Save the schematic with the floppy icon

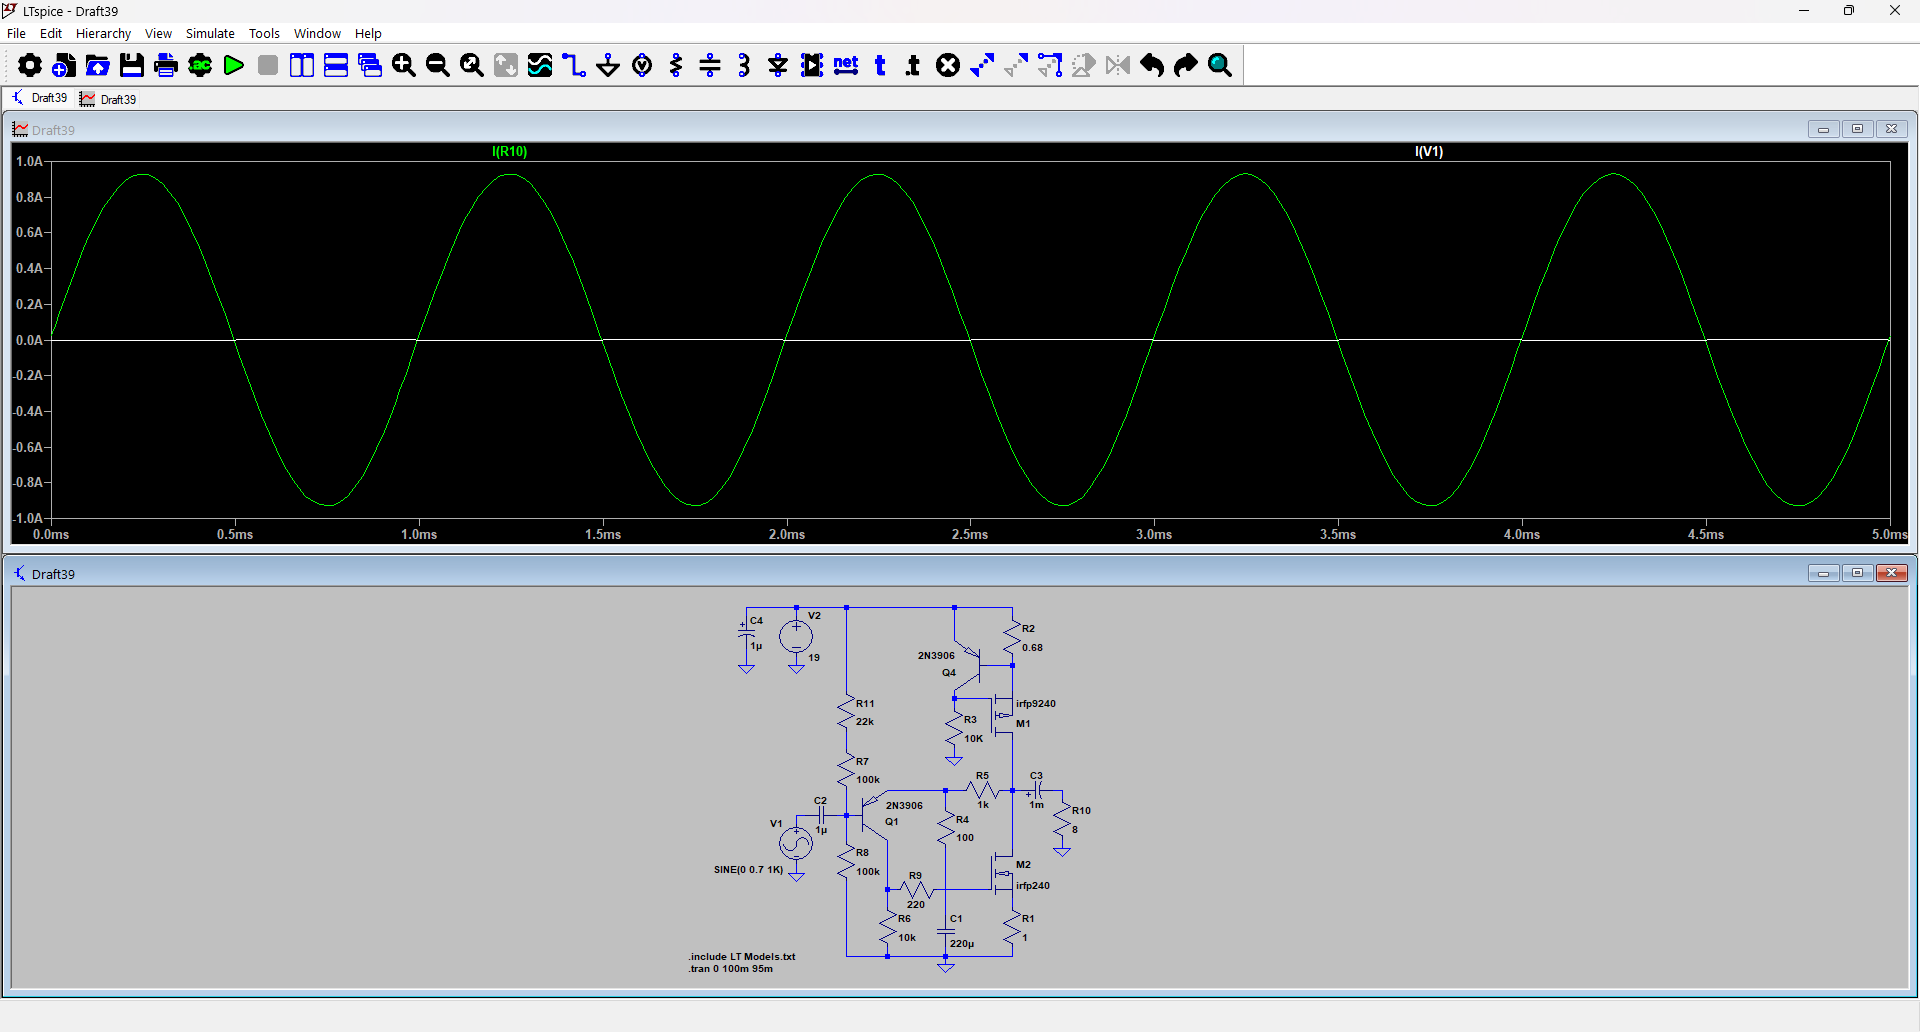pos(132,66)
